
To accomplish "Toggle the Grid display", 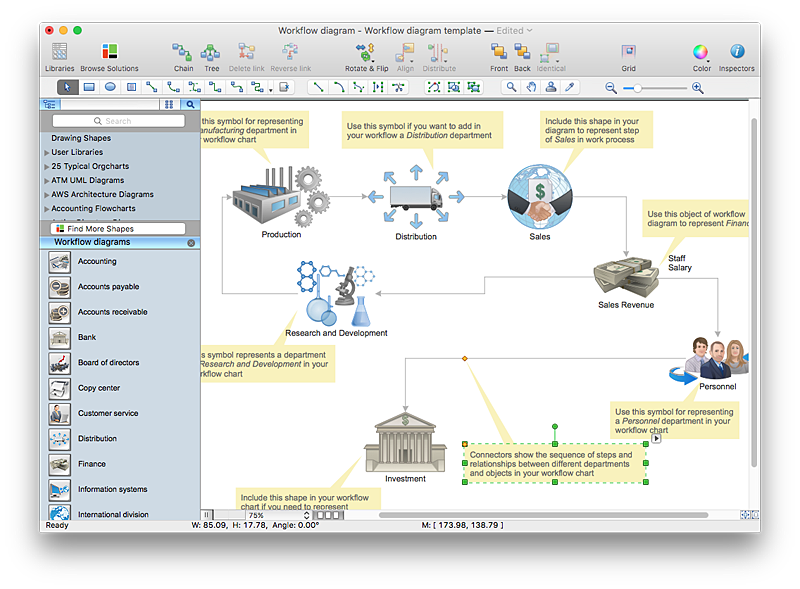I will coord(628,53).
